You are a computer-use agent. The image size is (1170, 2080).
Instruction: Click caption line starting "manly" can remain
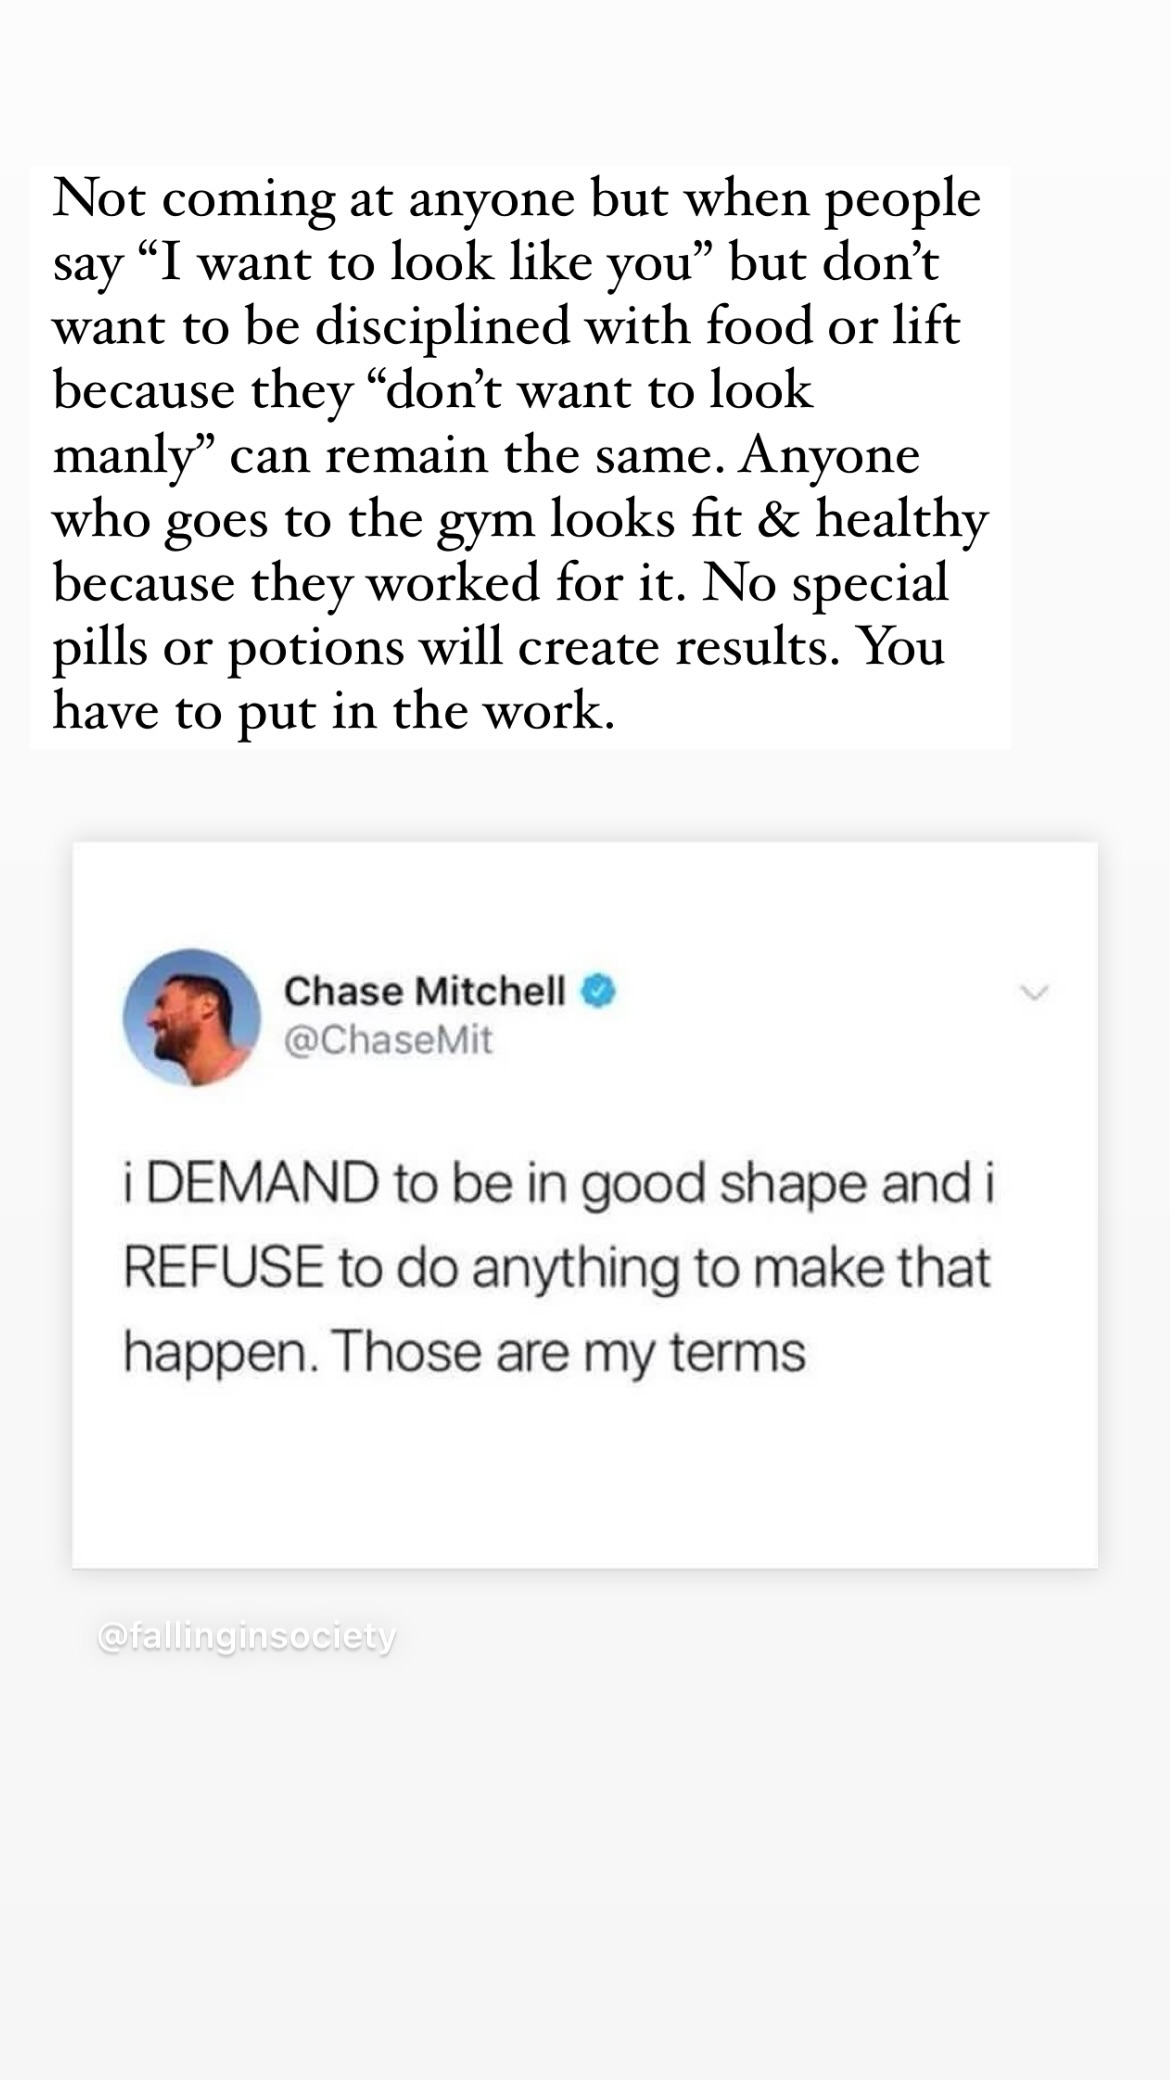pyautogui.click(x=486, y=455)
